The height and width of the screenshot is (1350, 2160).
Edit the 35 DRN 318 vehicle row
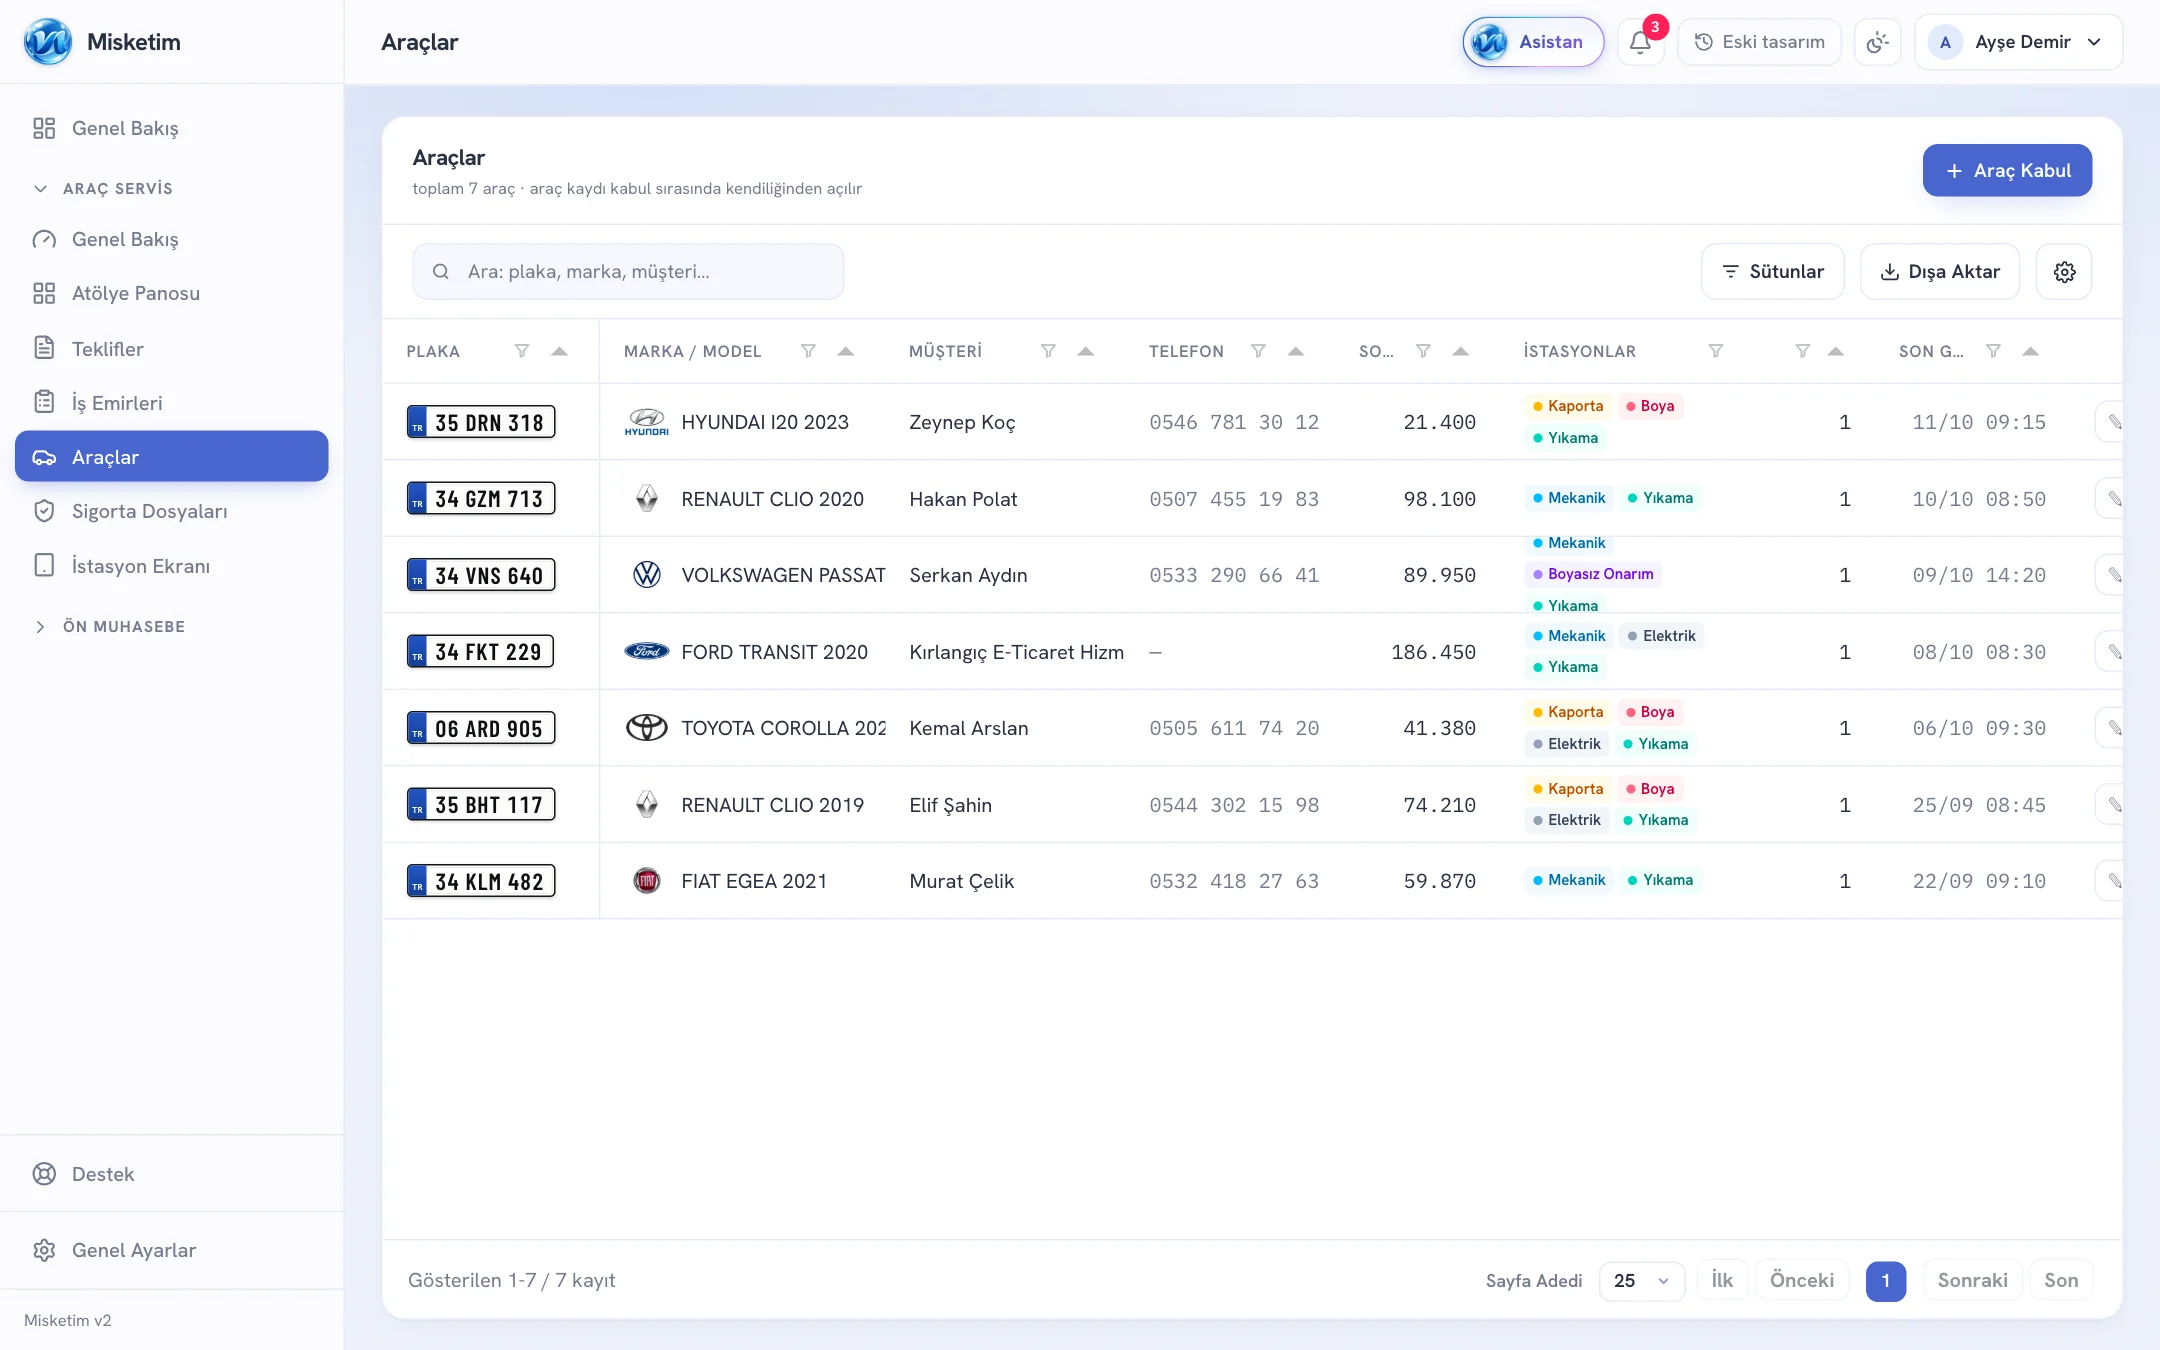pos(2112,422)
